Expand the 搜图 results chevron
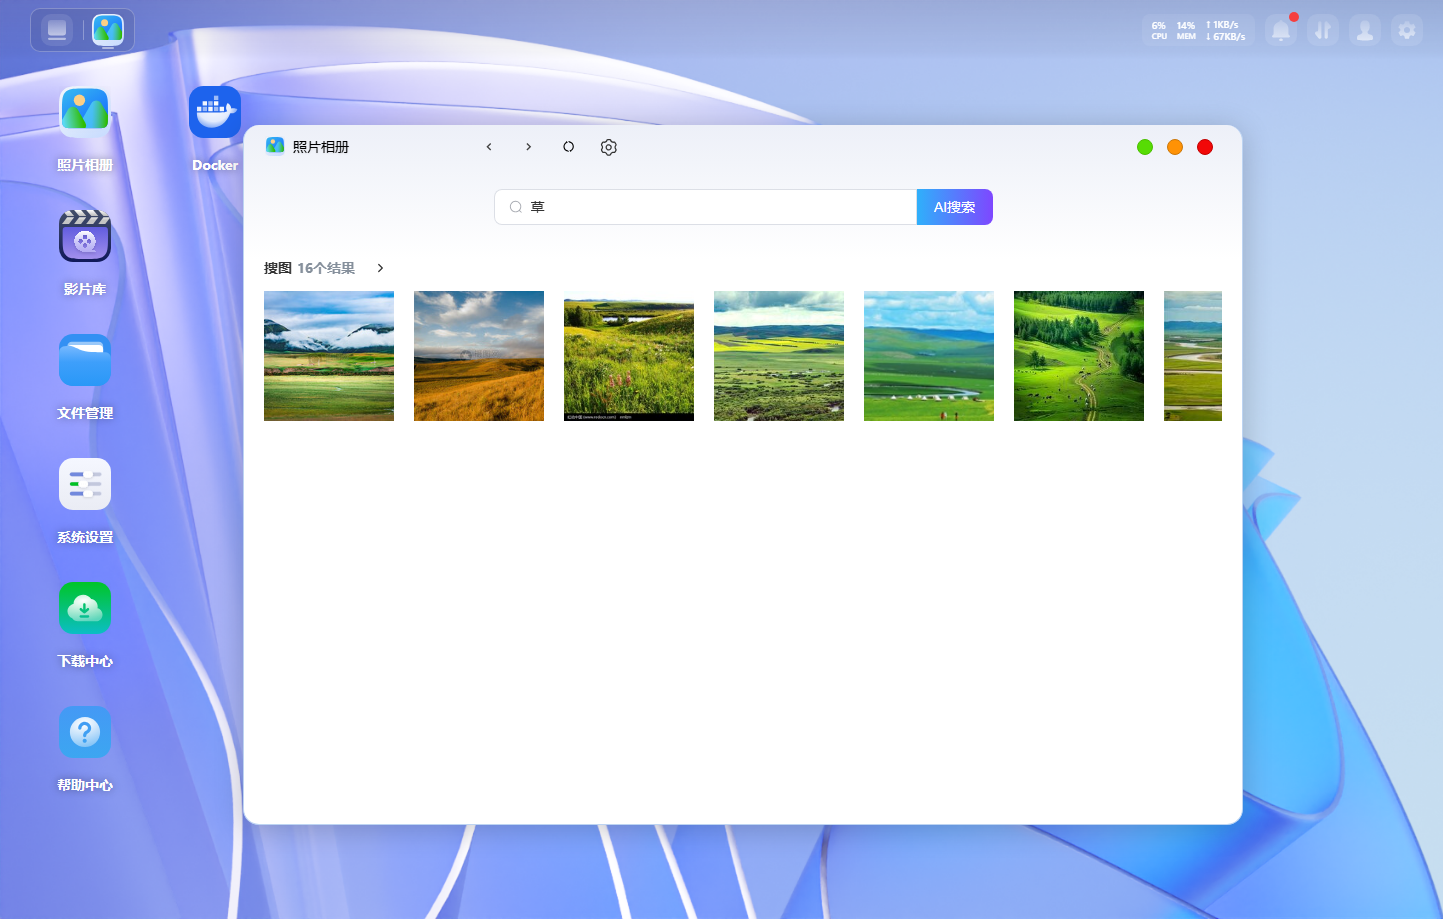Screen dimensions: 1443x919 click(380, 268)
